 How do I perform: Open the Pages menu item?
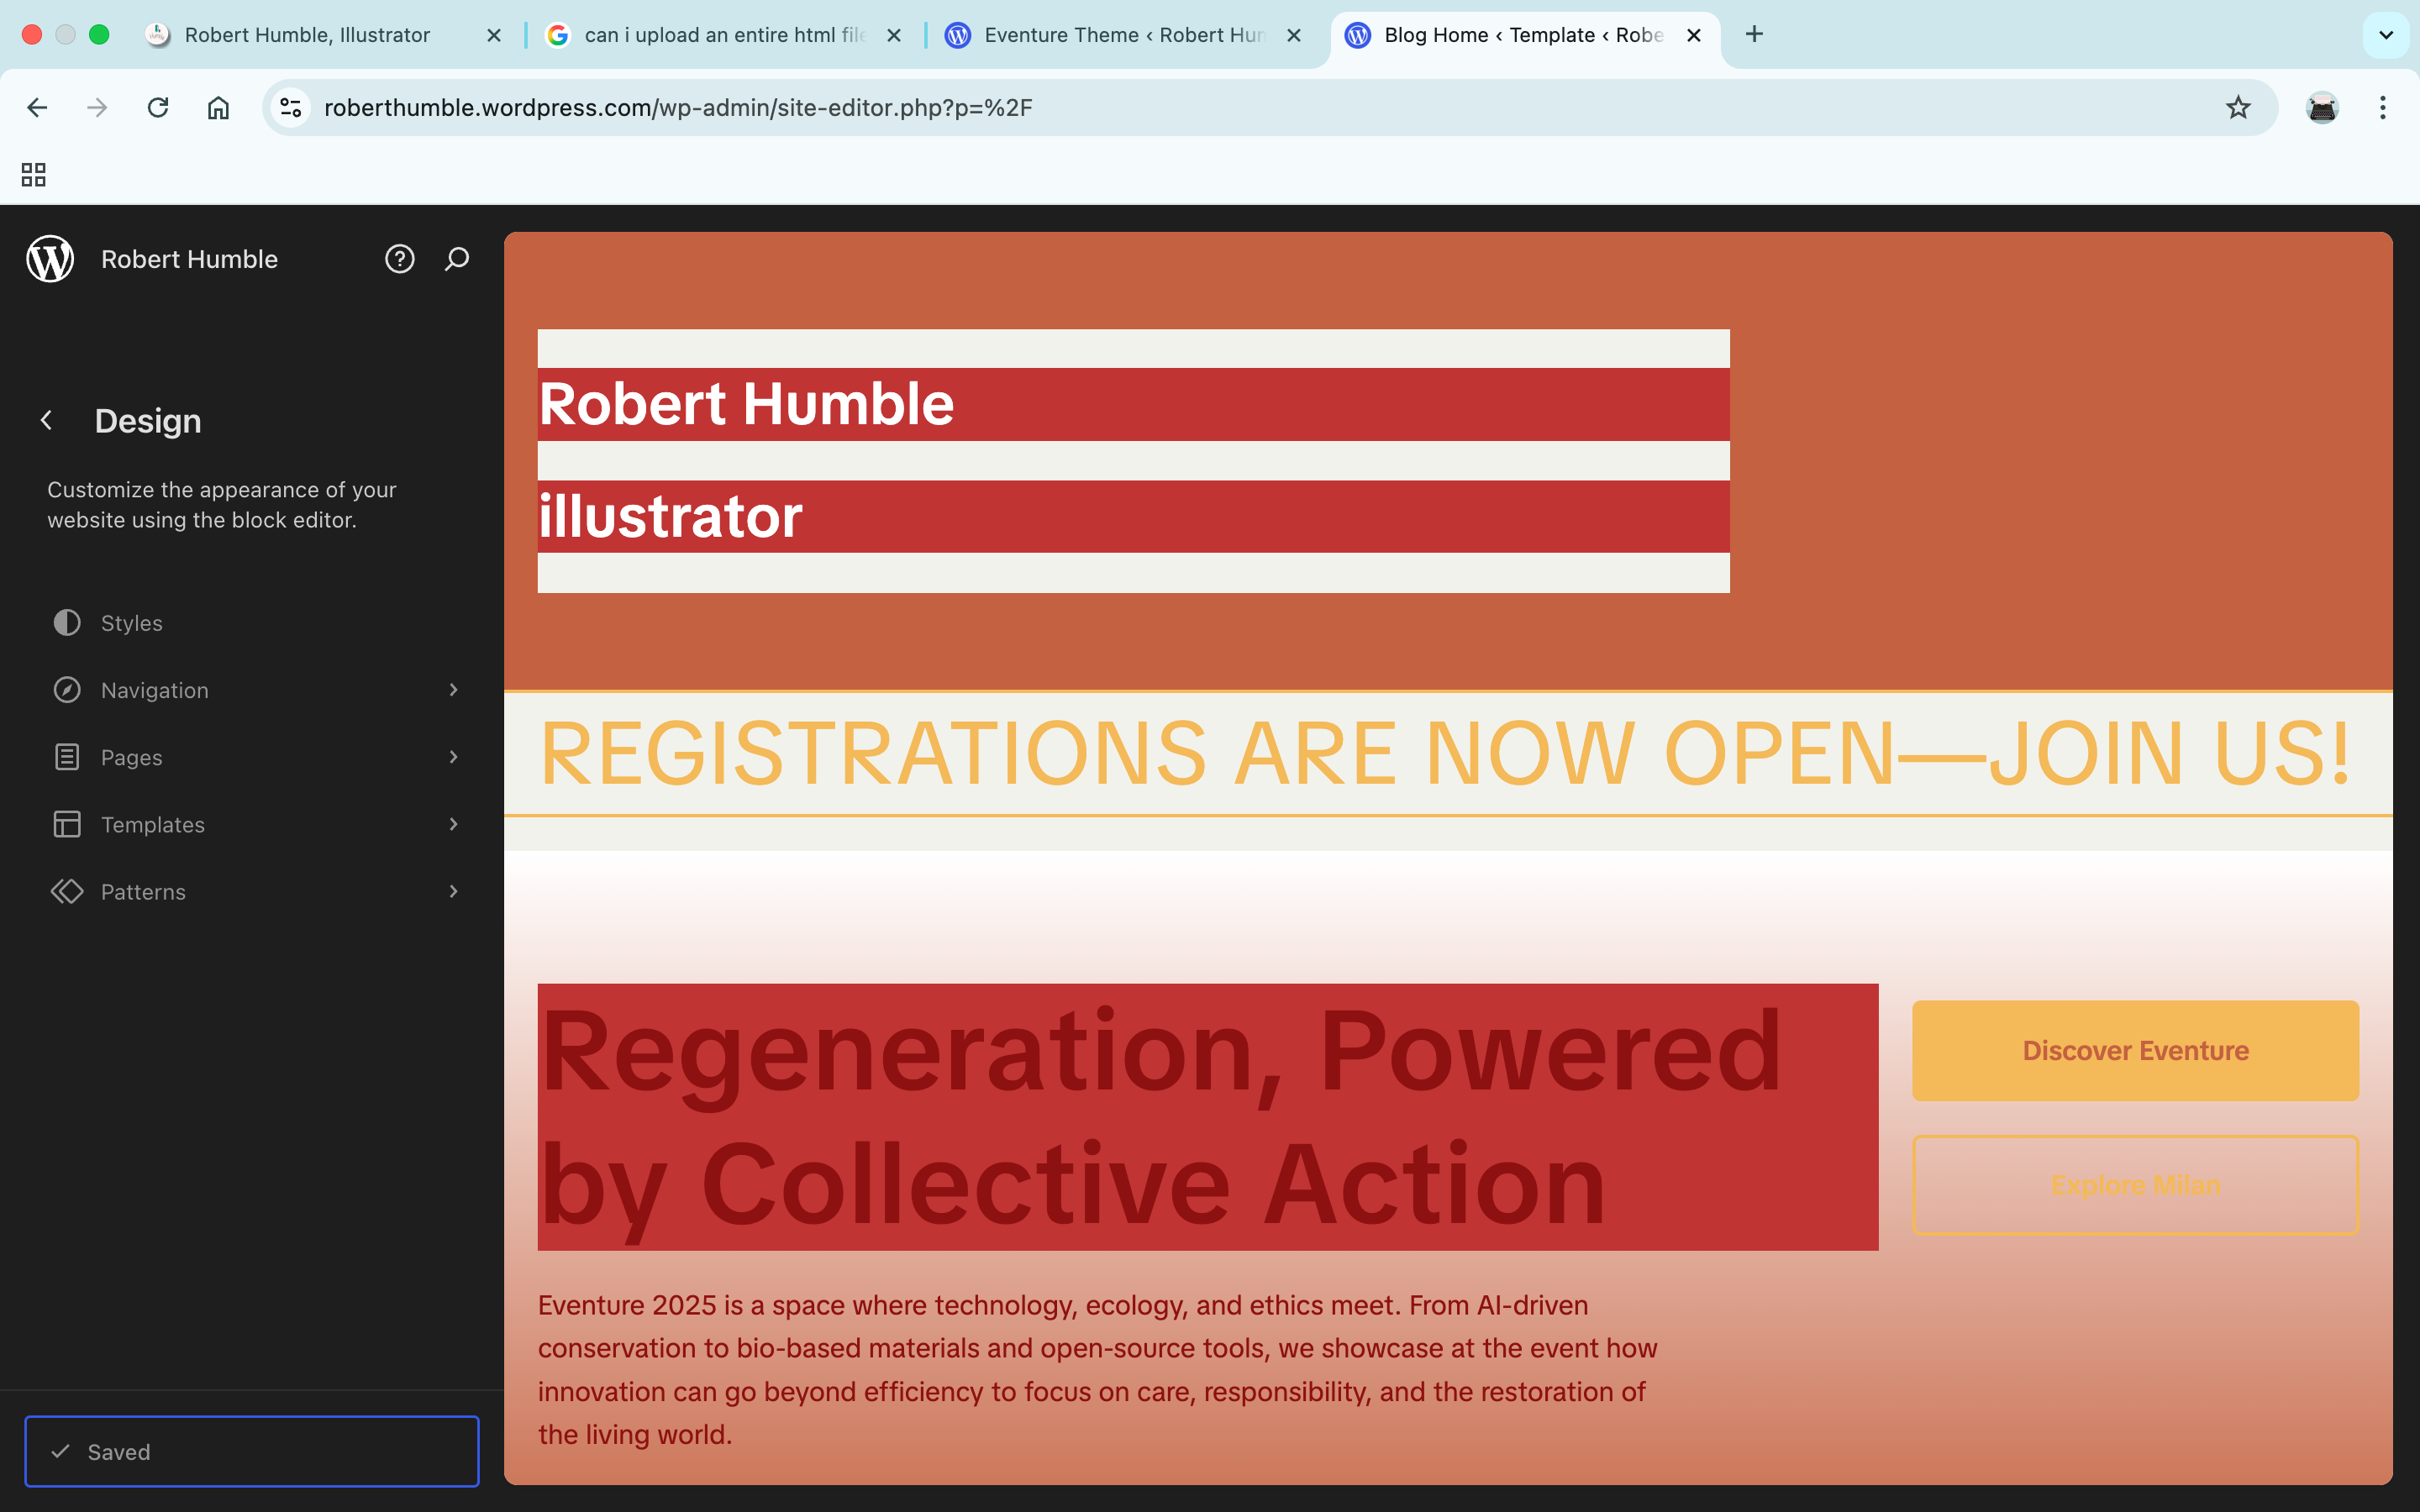[x=252, y=757]
